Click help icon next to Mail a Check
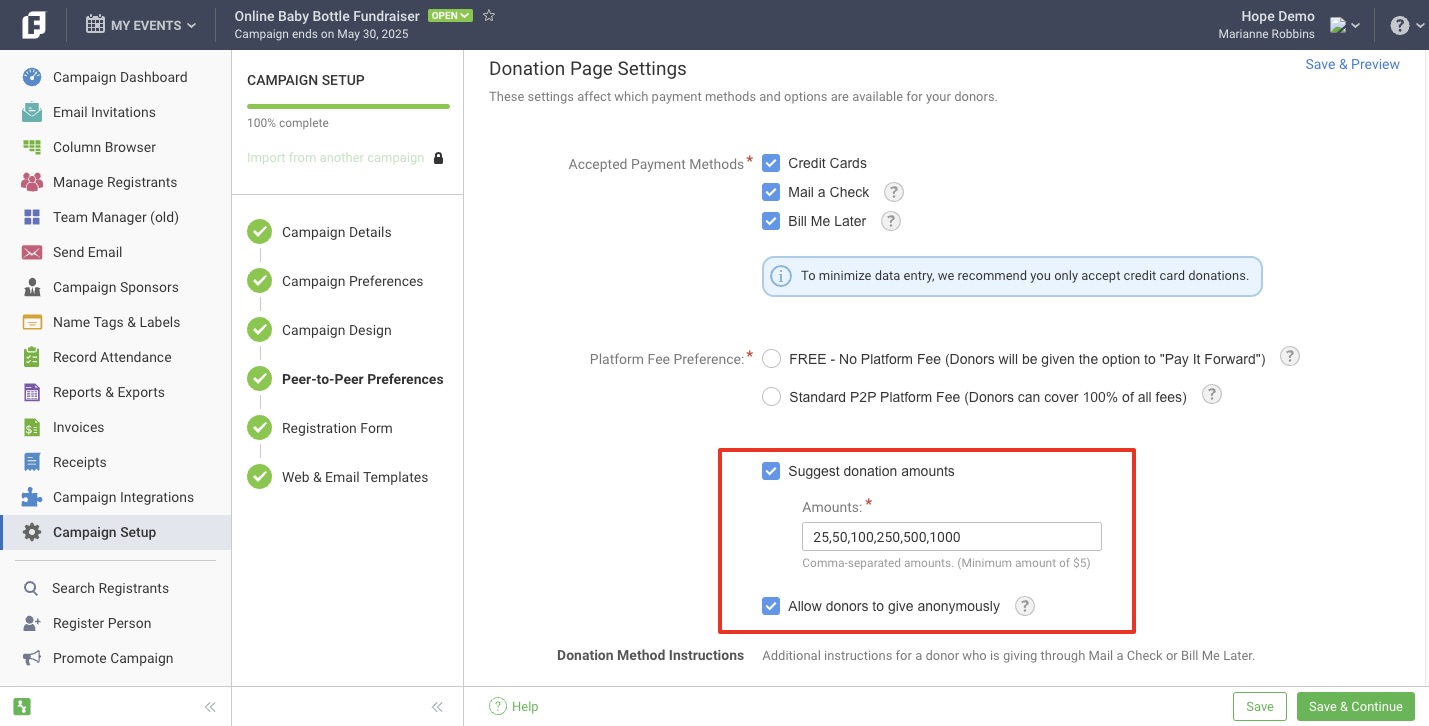Viewport: 1429px width, 726px height. point(893,192)
